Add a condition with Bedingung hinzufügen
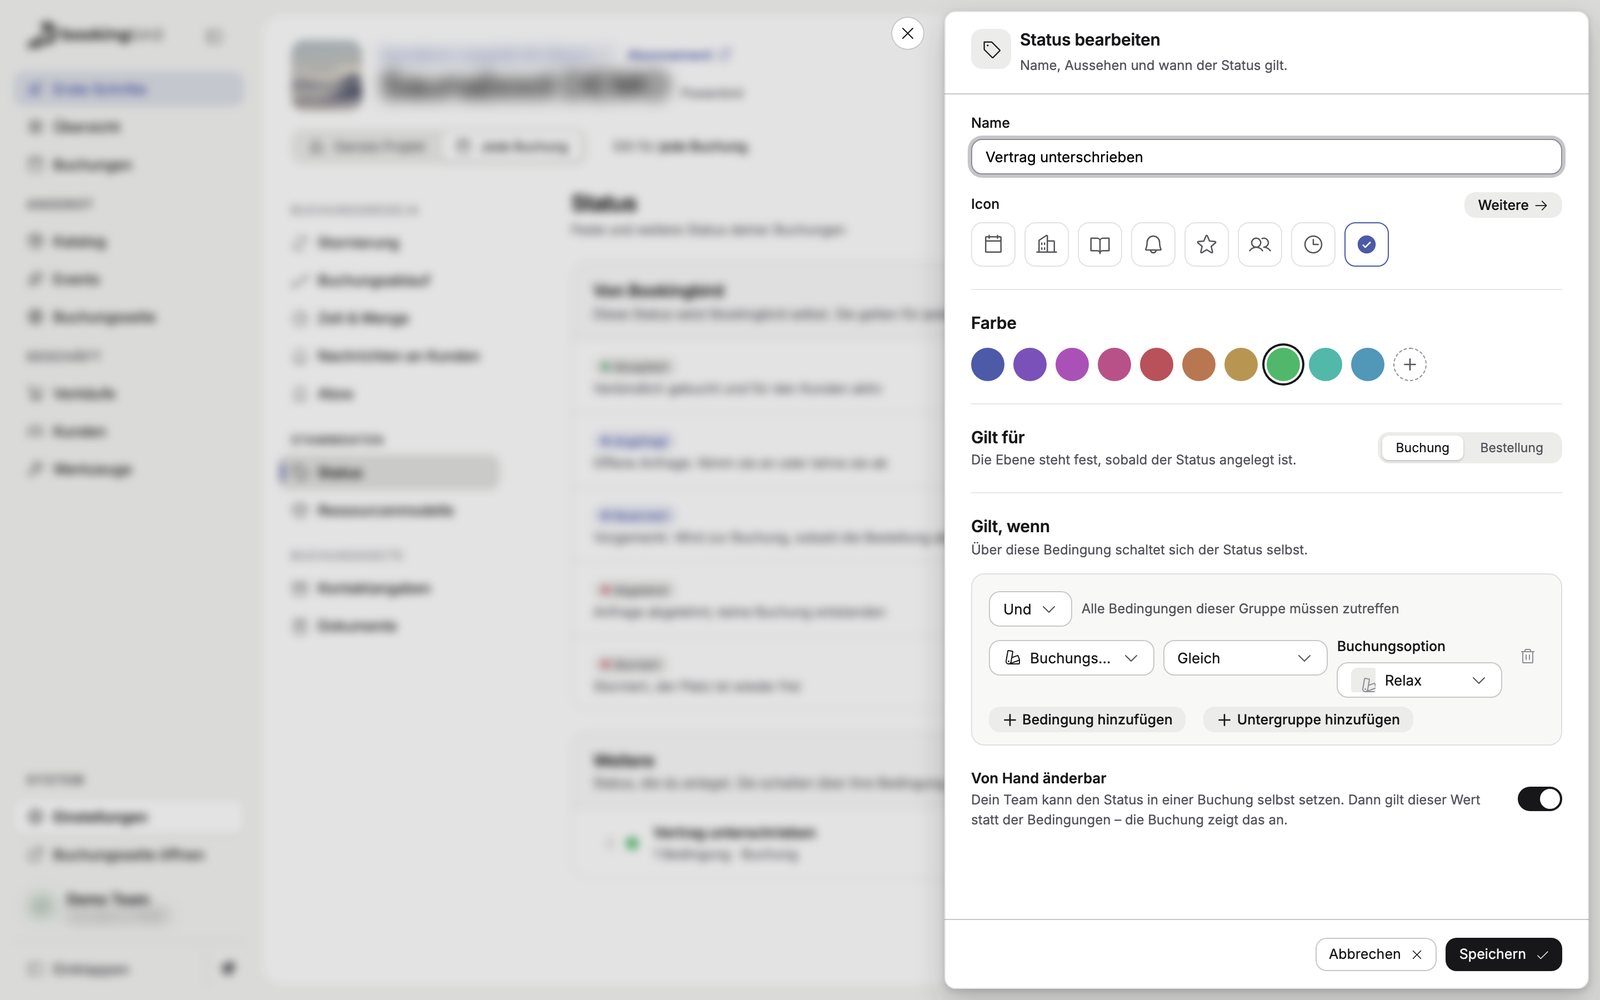This screenshot has height=1000, width=1600. [x=1087, y=720]
